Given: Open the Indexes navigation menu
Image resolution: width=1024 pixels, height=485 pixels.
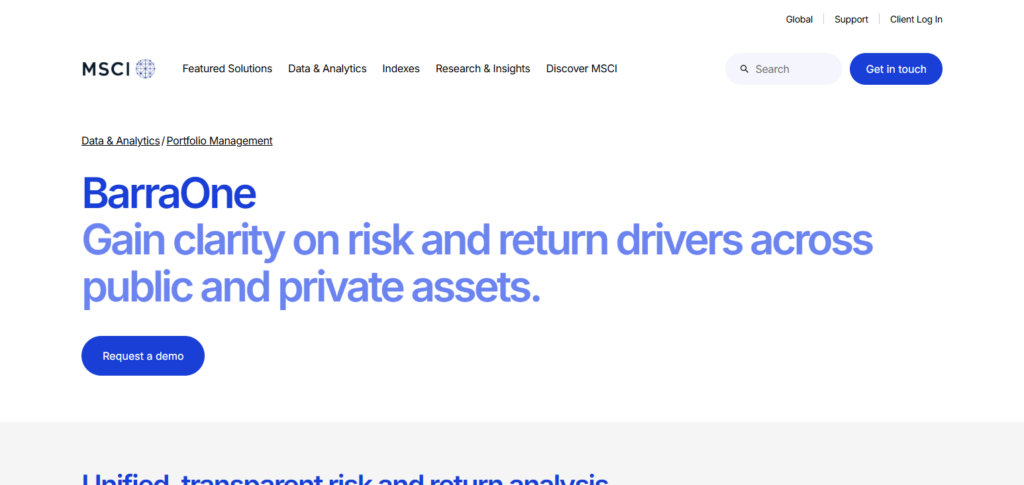Looking at the screenshot, I should (x=401, y=69).
